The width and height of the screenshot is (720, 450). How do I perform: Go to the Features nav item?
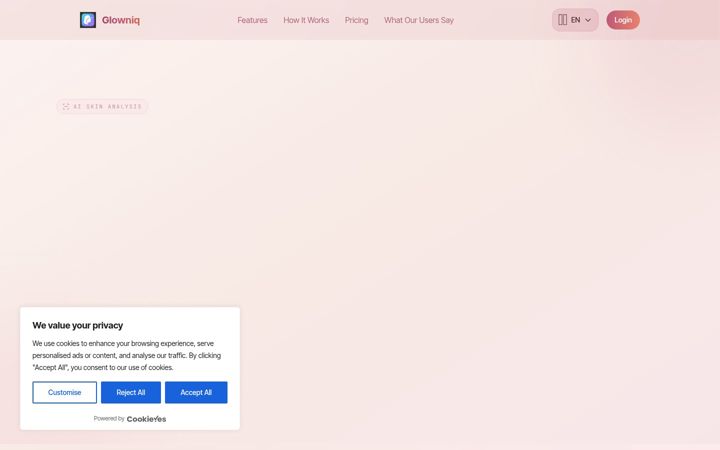tap(252, 20)
